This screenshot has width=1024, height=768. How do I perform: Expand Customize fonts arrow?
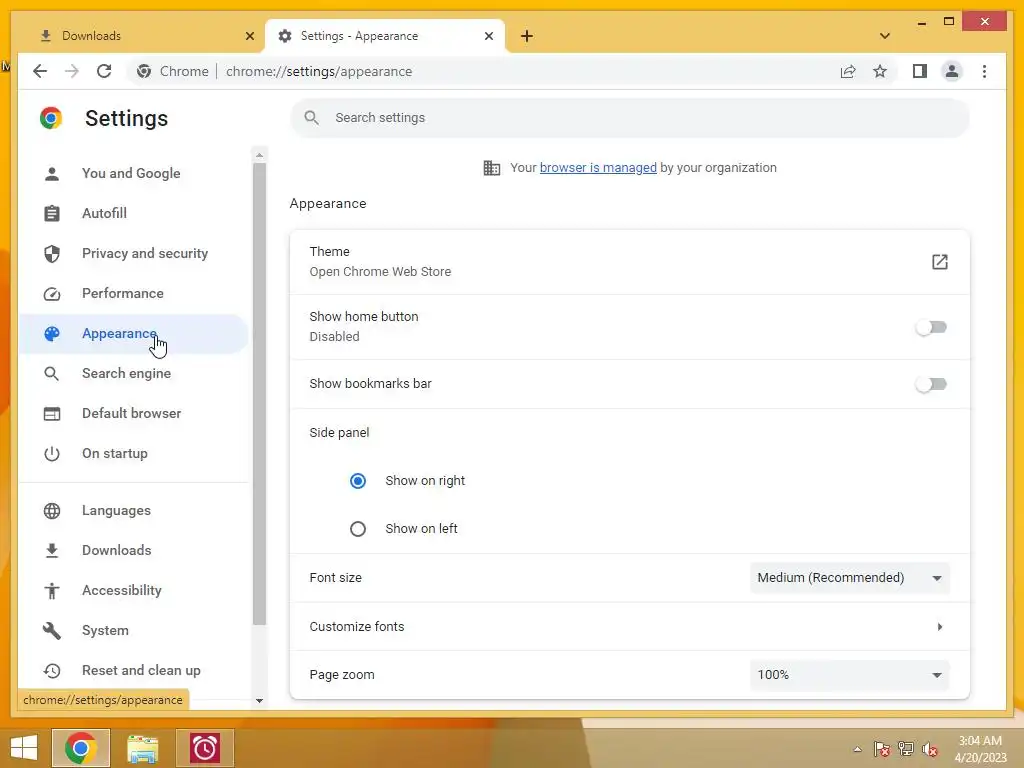pyautogui.click(x=939, y=627)
